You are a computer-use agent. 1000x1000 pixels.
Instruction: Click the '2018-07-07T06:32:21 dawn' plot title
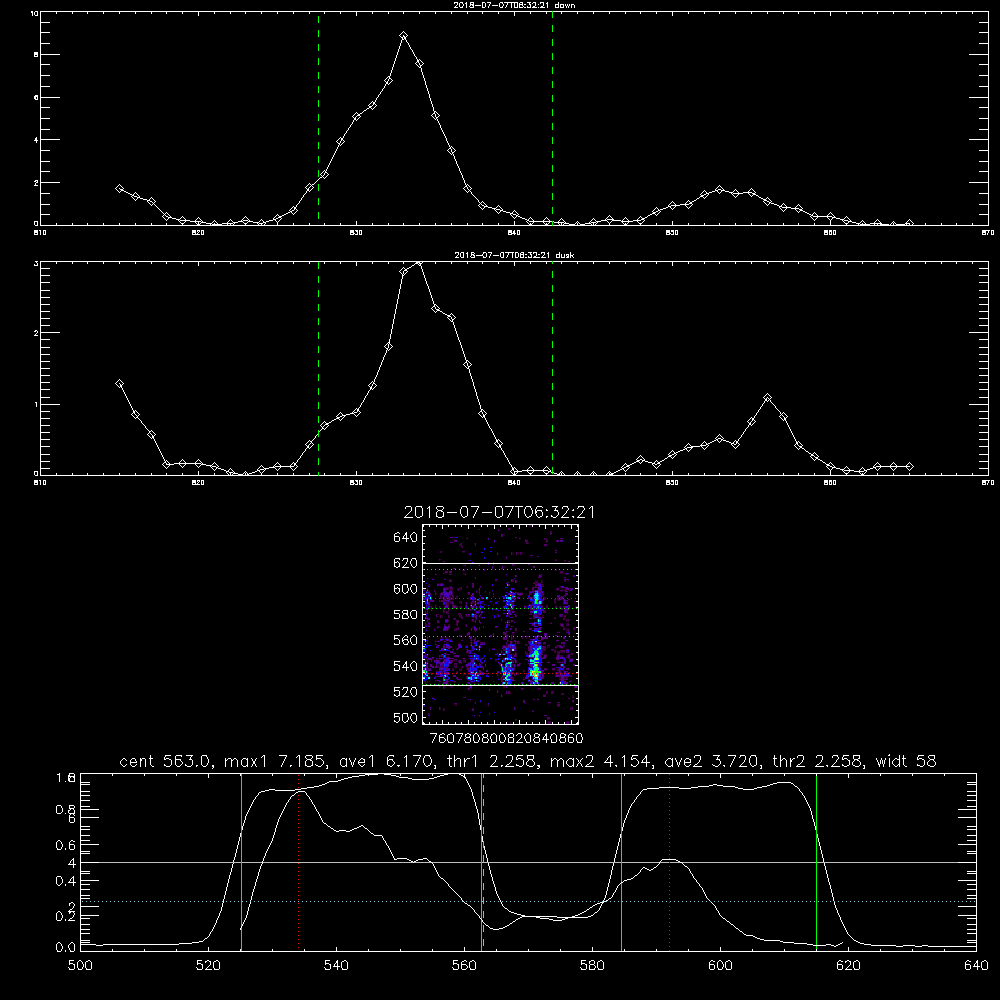(x=514, y=5)
